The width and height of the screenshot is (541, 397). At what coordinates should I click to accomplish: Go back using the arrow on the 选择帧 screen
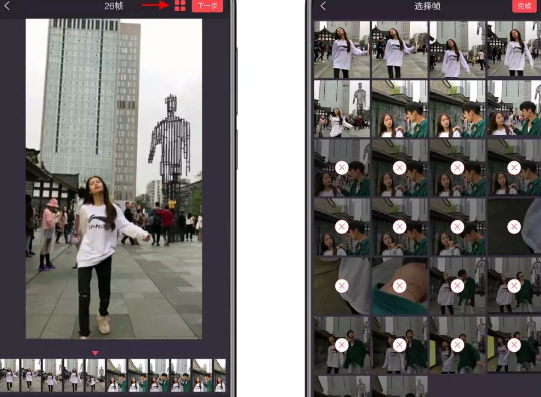[x=323, y=6]
